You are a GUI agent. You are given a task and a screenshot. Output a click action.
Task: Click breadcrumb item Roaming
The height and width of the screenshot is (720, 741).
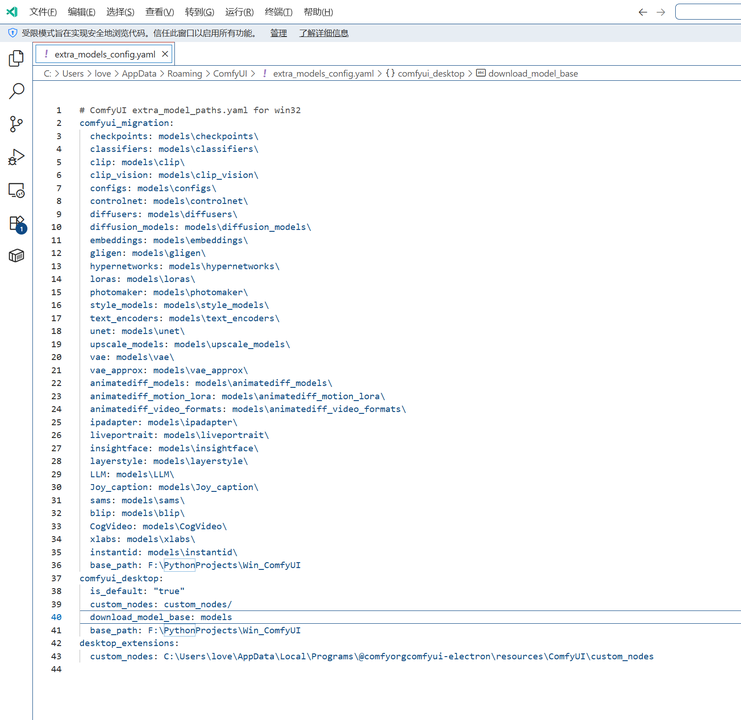click(x=184, y=74)
